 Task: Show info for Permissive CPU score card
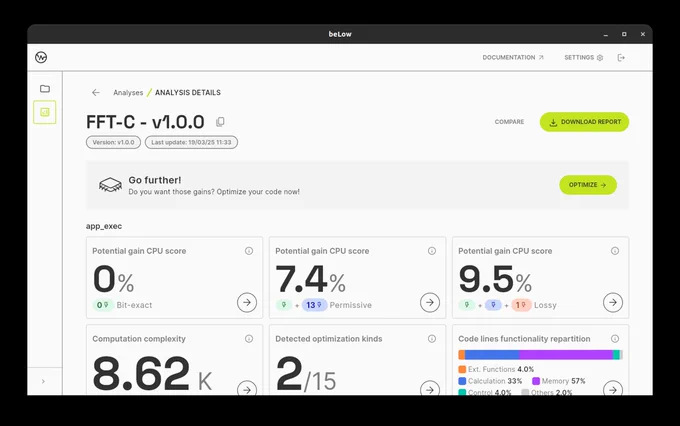click(432, 251)
